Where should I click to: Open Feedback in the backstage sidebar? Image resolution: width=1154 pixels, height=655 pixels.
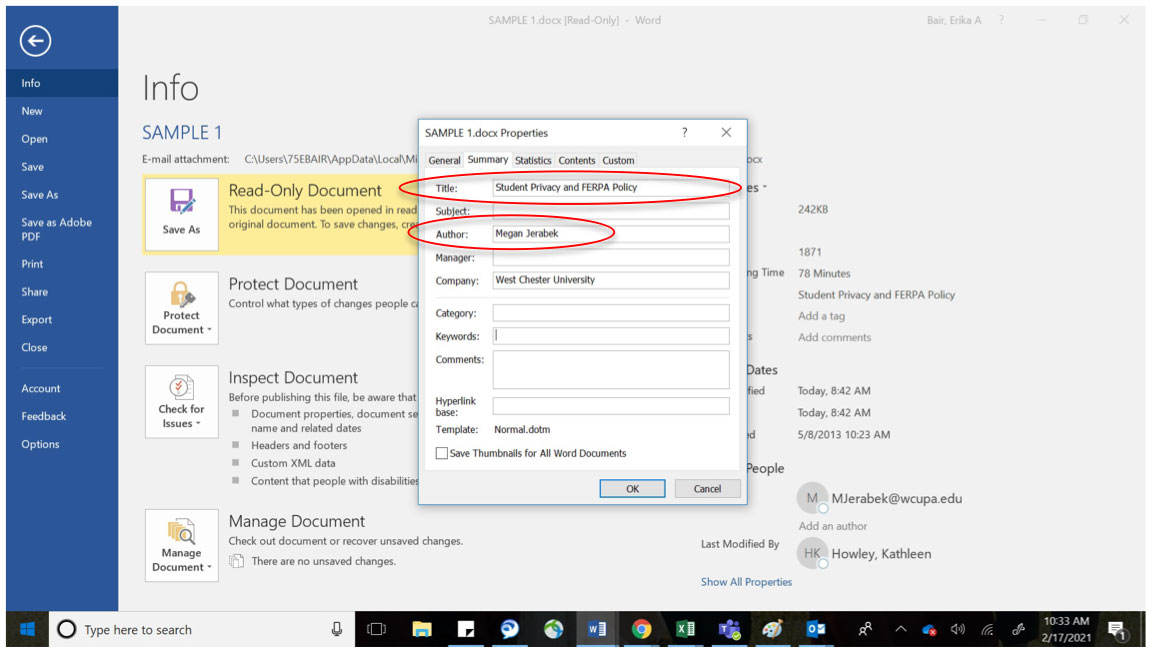click(62, 417)
